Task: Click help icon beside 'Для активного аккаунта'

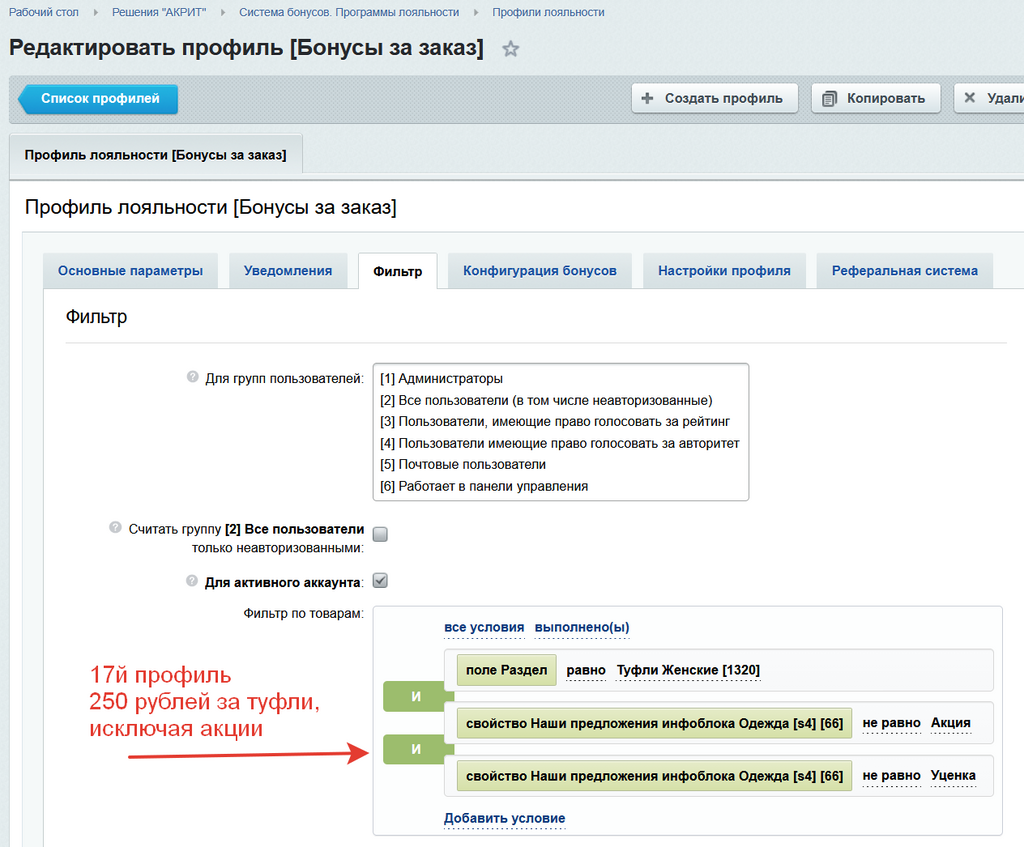Action: [193, 581]
